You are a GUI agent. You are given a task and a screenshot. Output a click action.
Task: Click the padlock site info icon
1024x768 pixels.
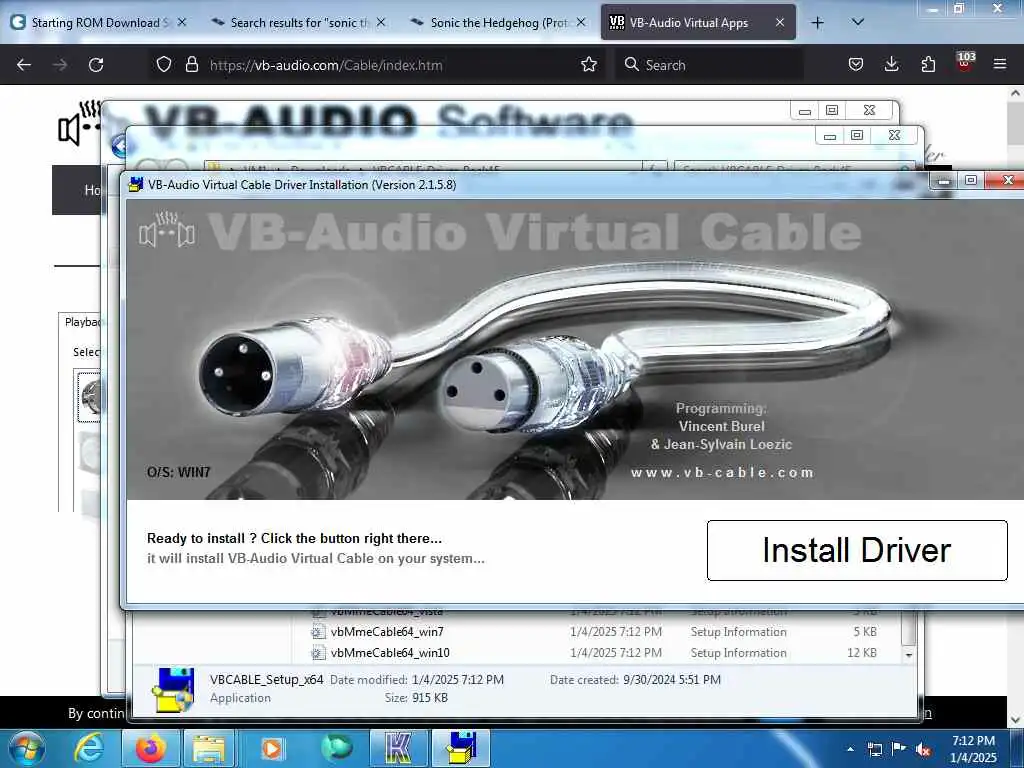point(191,65)
